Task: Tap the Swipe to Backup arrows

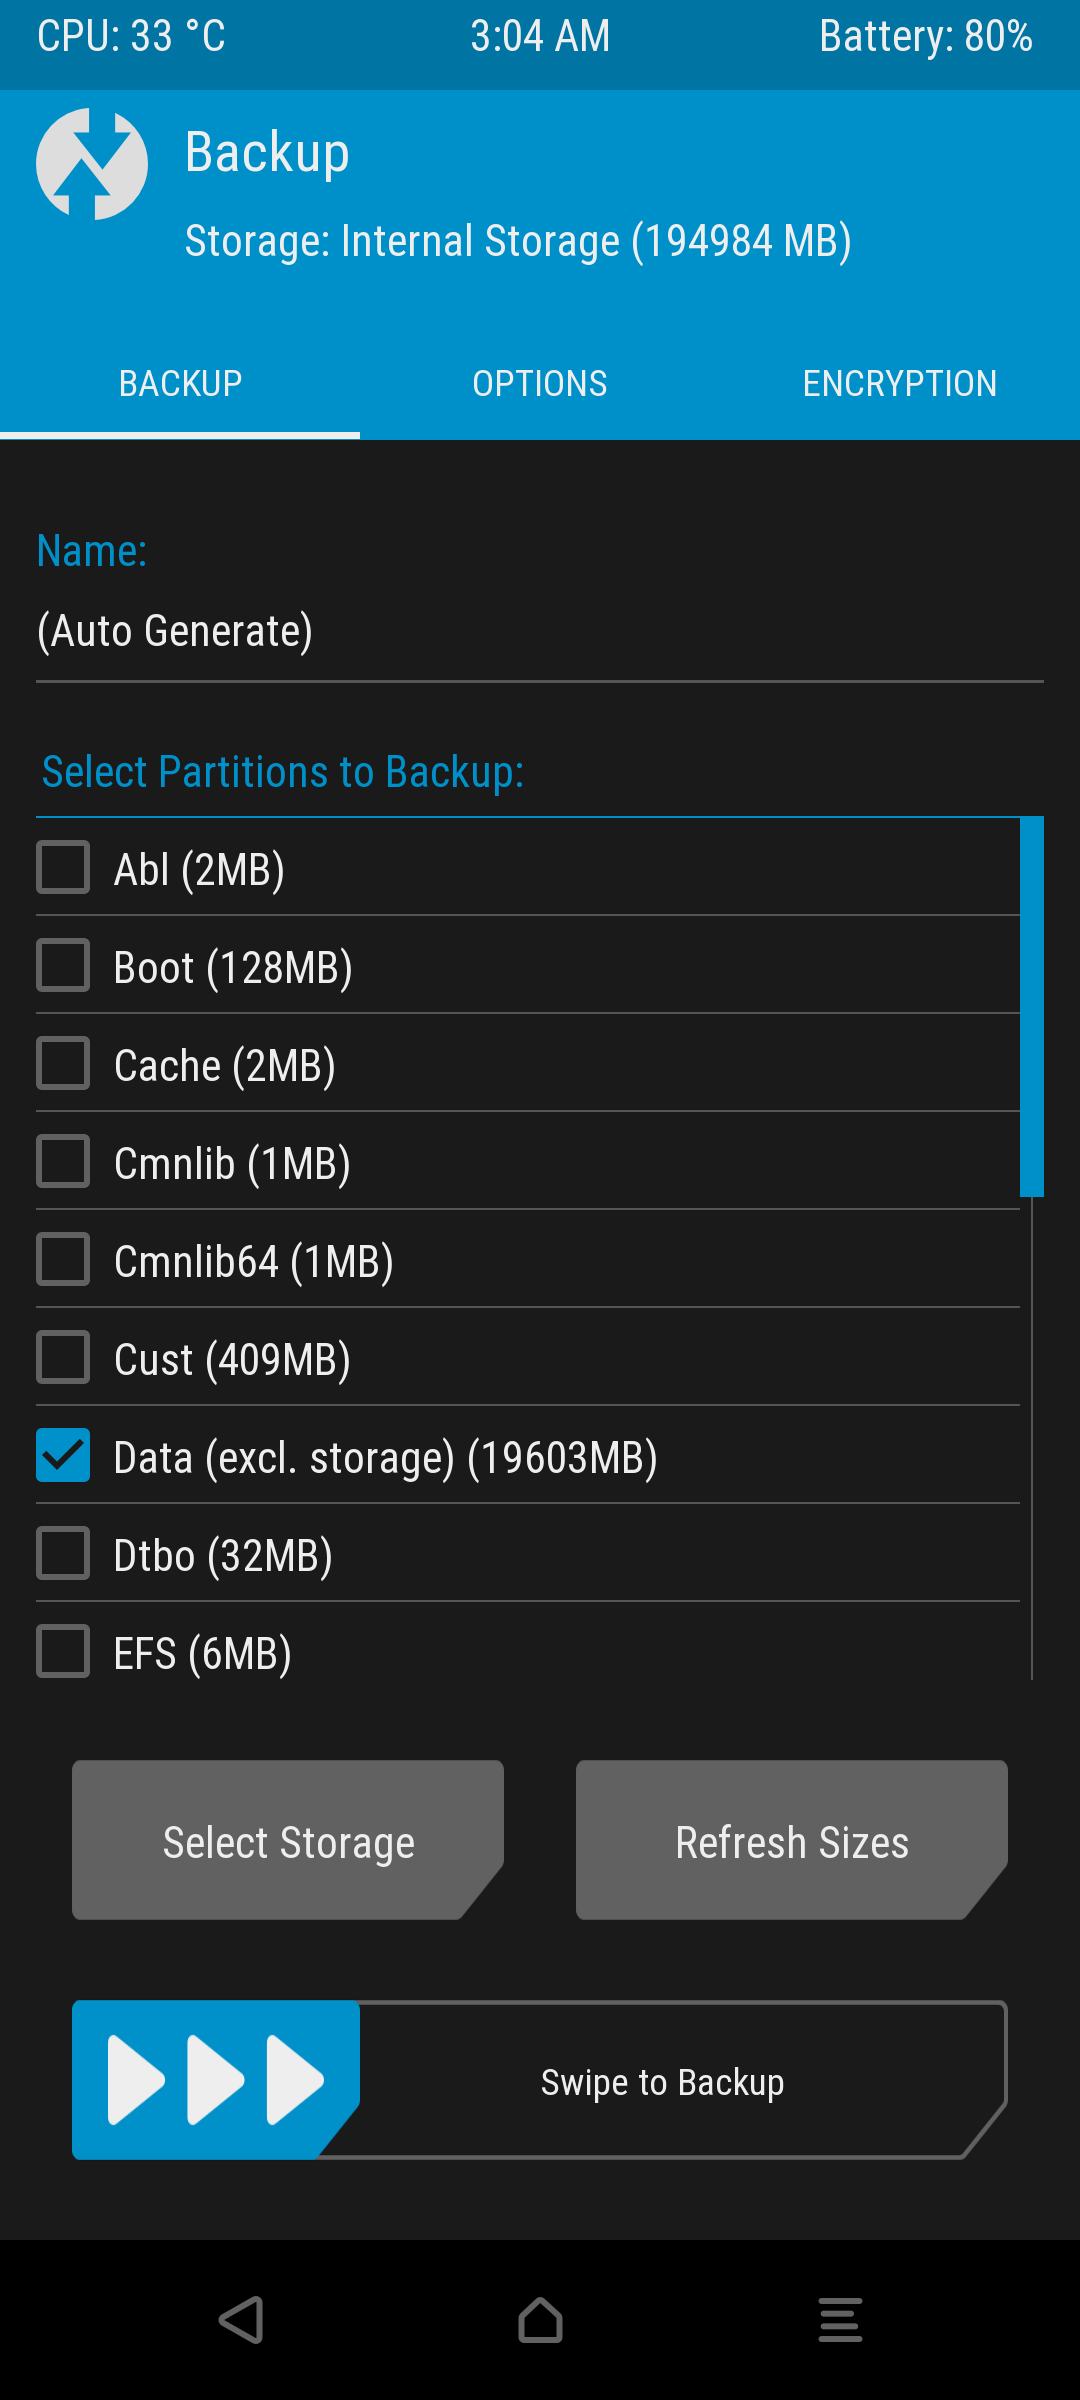Action: [x=215, y=2080]
